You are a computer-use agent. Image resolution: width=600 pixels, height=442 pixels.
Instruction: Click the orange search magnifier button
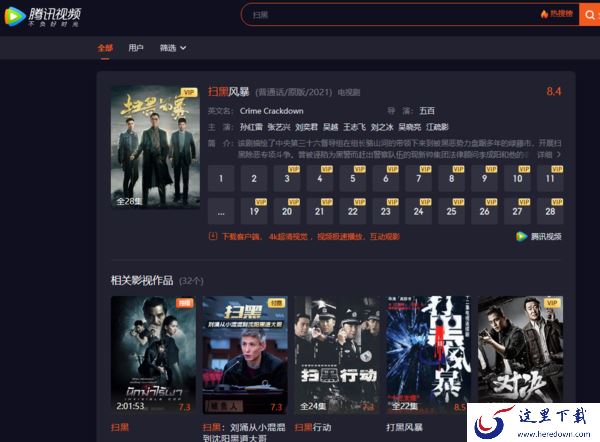point(590,15)
